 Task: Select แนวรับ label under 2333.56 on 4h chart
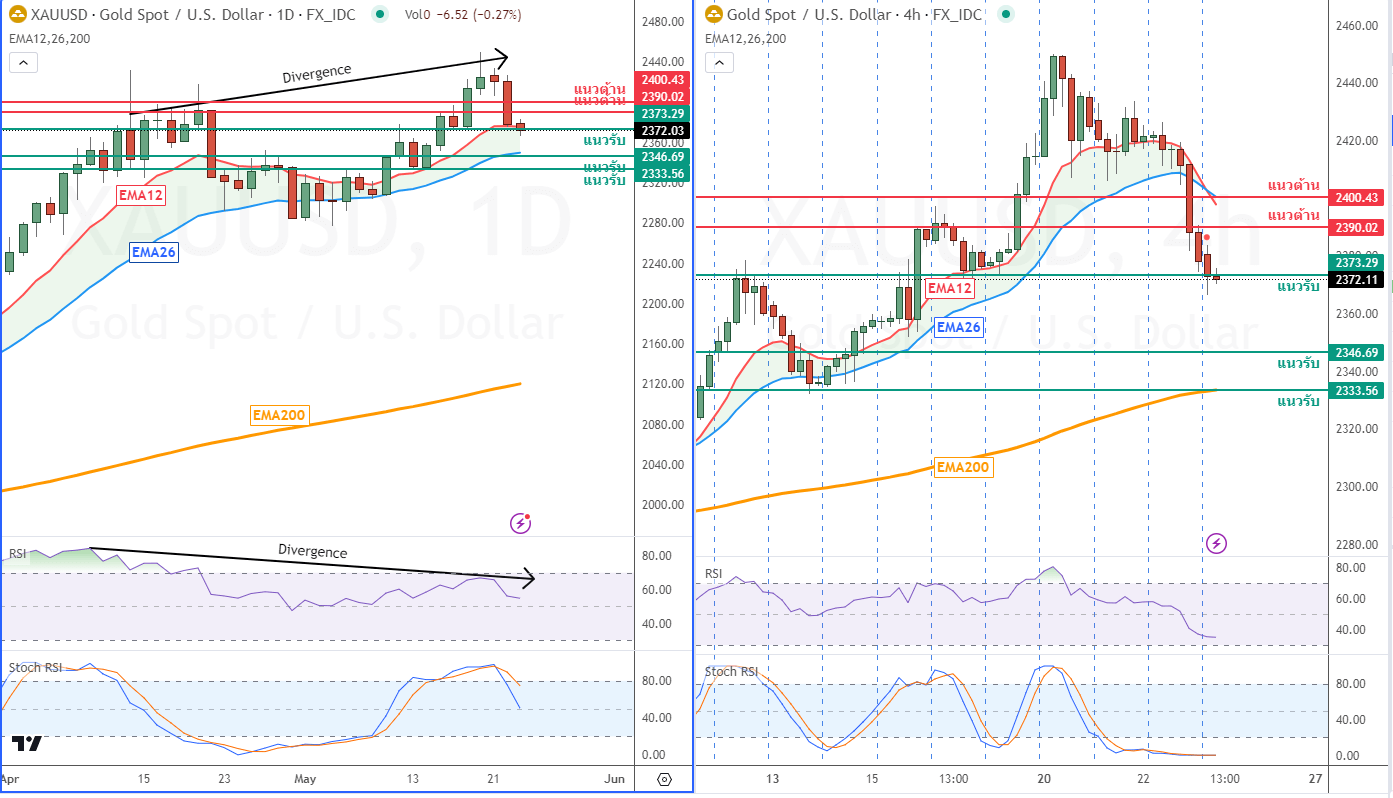click(1298, 402)
